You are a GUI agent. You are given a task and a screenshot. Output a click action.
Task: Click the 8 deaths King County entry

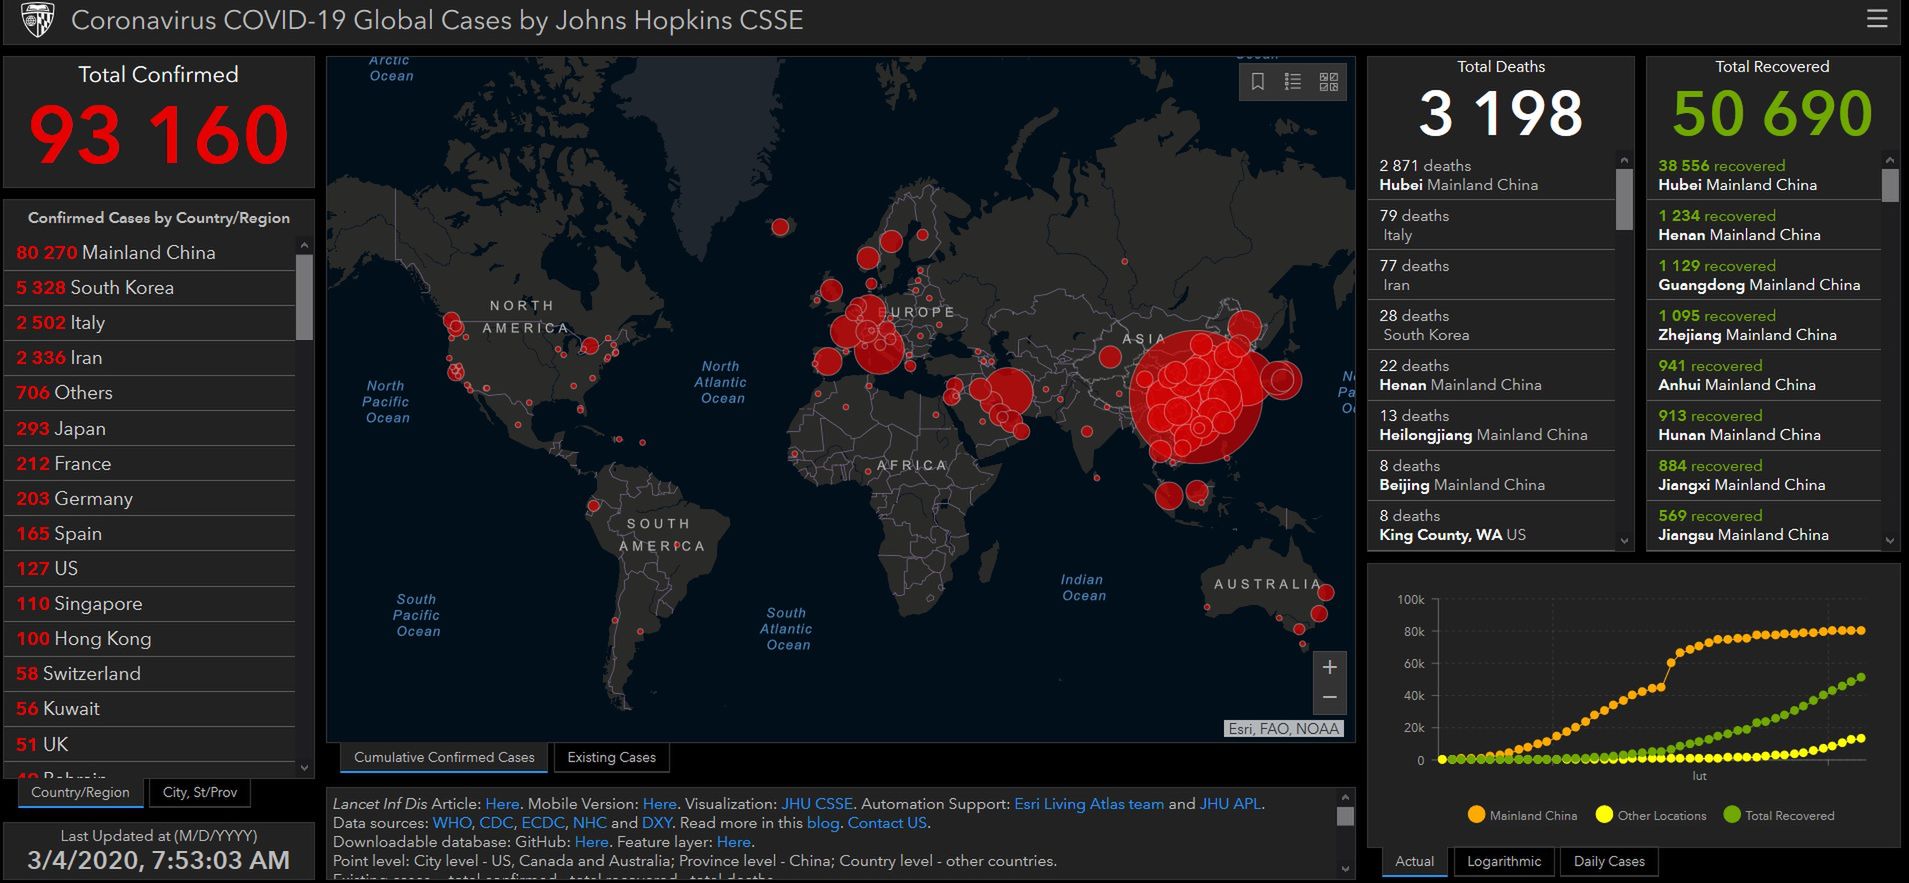[1491, 525]
